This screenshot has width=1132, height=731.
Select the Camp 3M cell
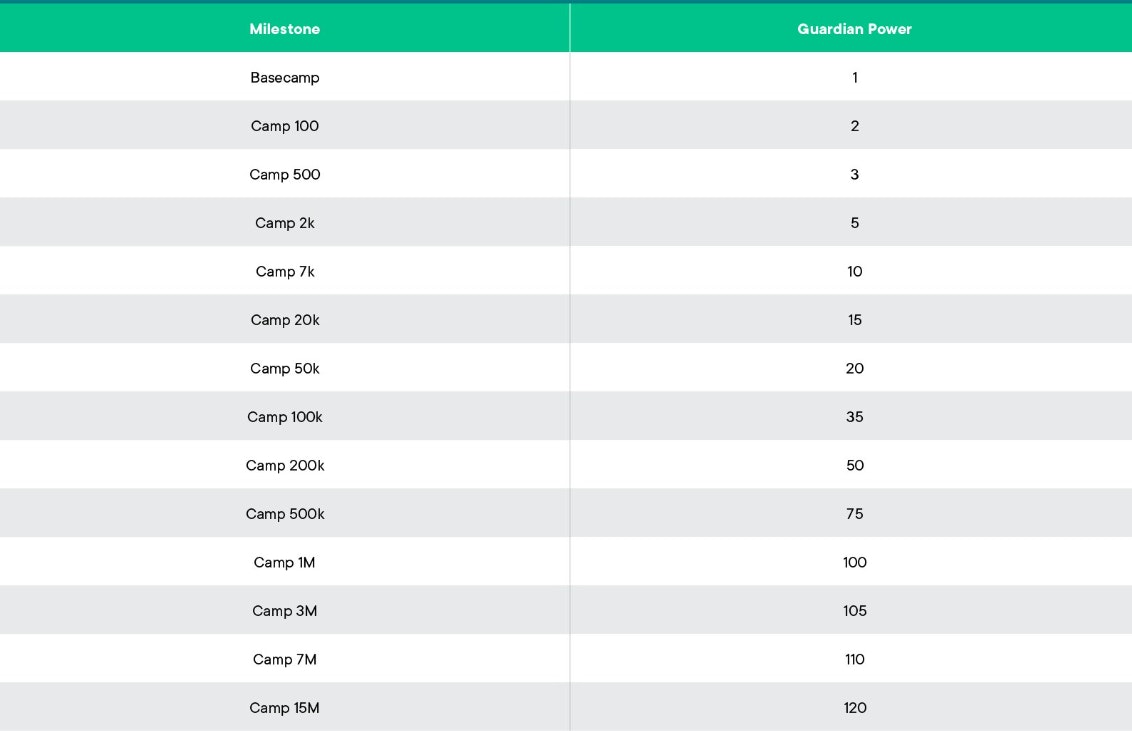pyautogui.click(x=285, y=611)
